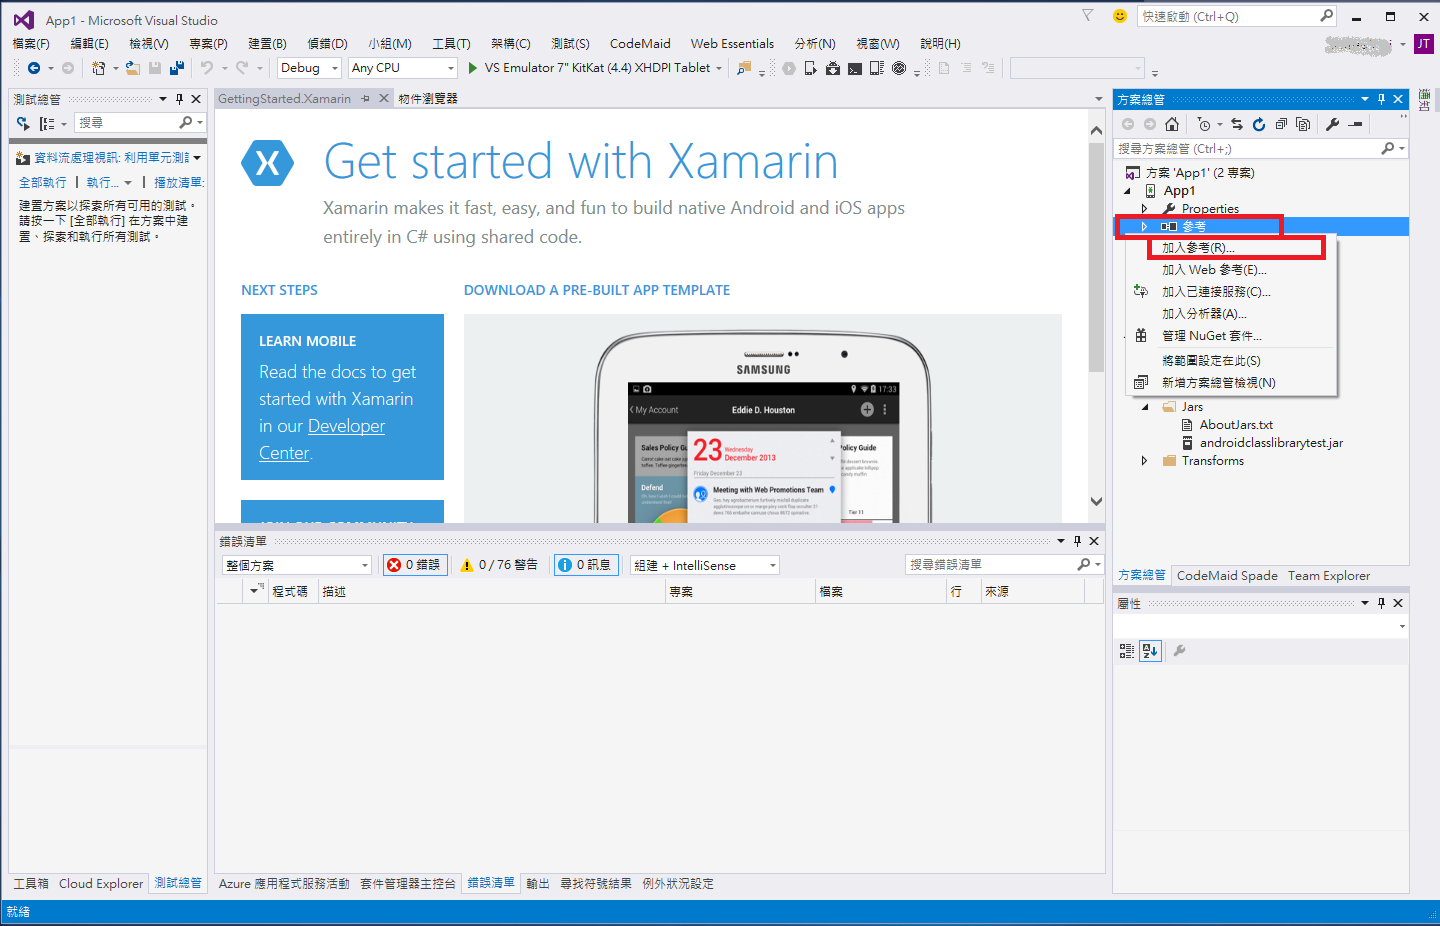Viewport: 1440px width, 926px height.
Task: Toggle the 0 錯誤 errors filter button
Action: [x=414, y=565]
